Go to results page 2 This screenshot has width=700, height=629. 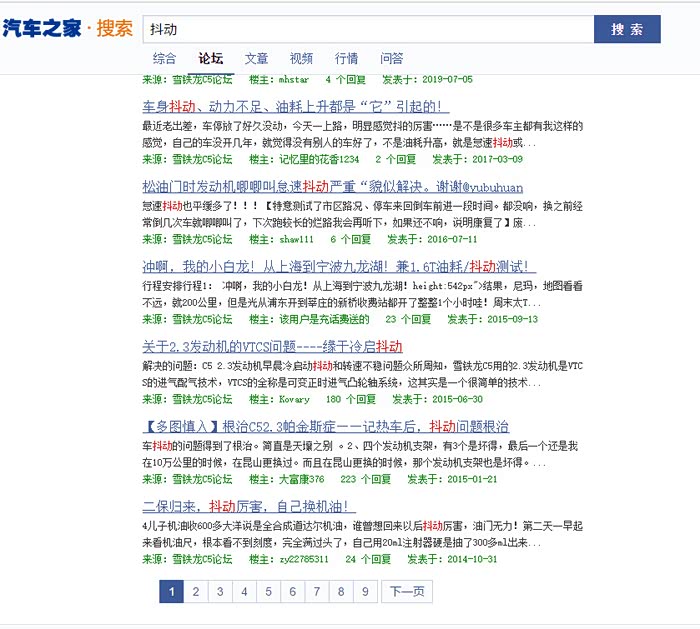(196, 592)
